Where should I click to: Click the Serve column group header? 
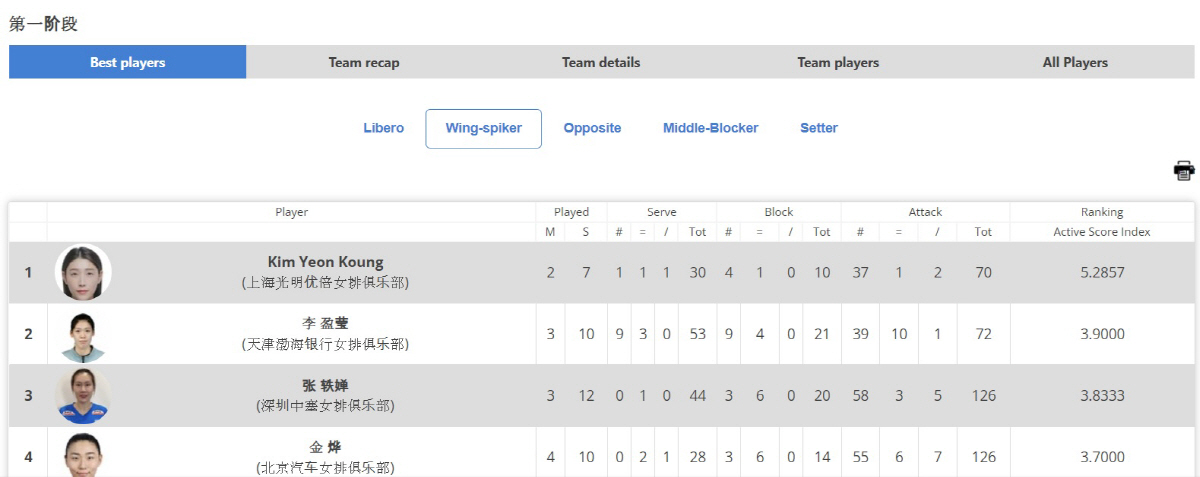[661, 212]
